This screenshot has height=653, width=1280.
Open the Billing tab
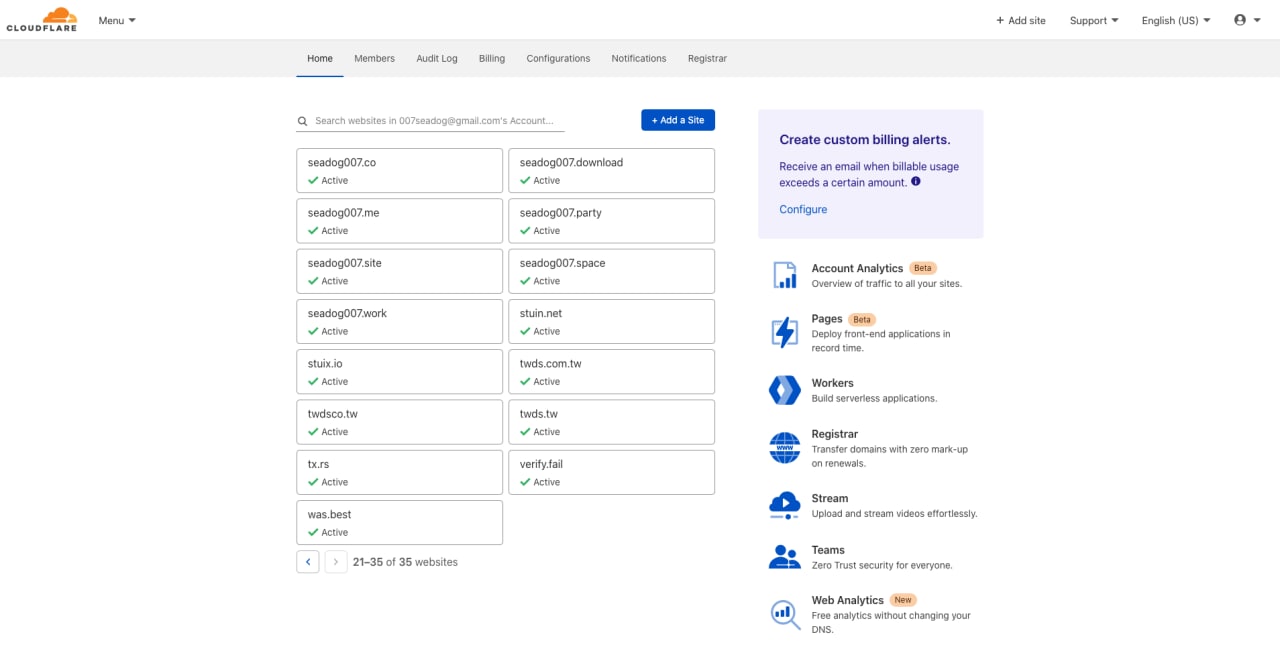492,59
